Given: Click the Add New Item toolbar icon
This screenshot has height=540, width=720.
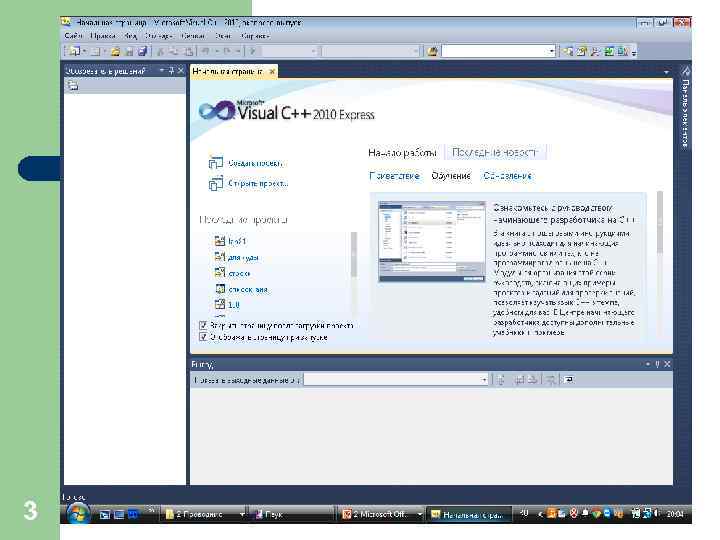Looking at the screenshot, I should point(96,51).
